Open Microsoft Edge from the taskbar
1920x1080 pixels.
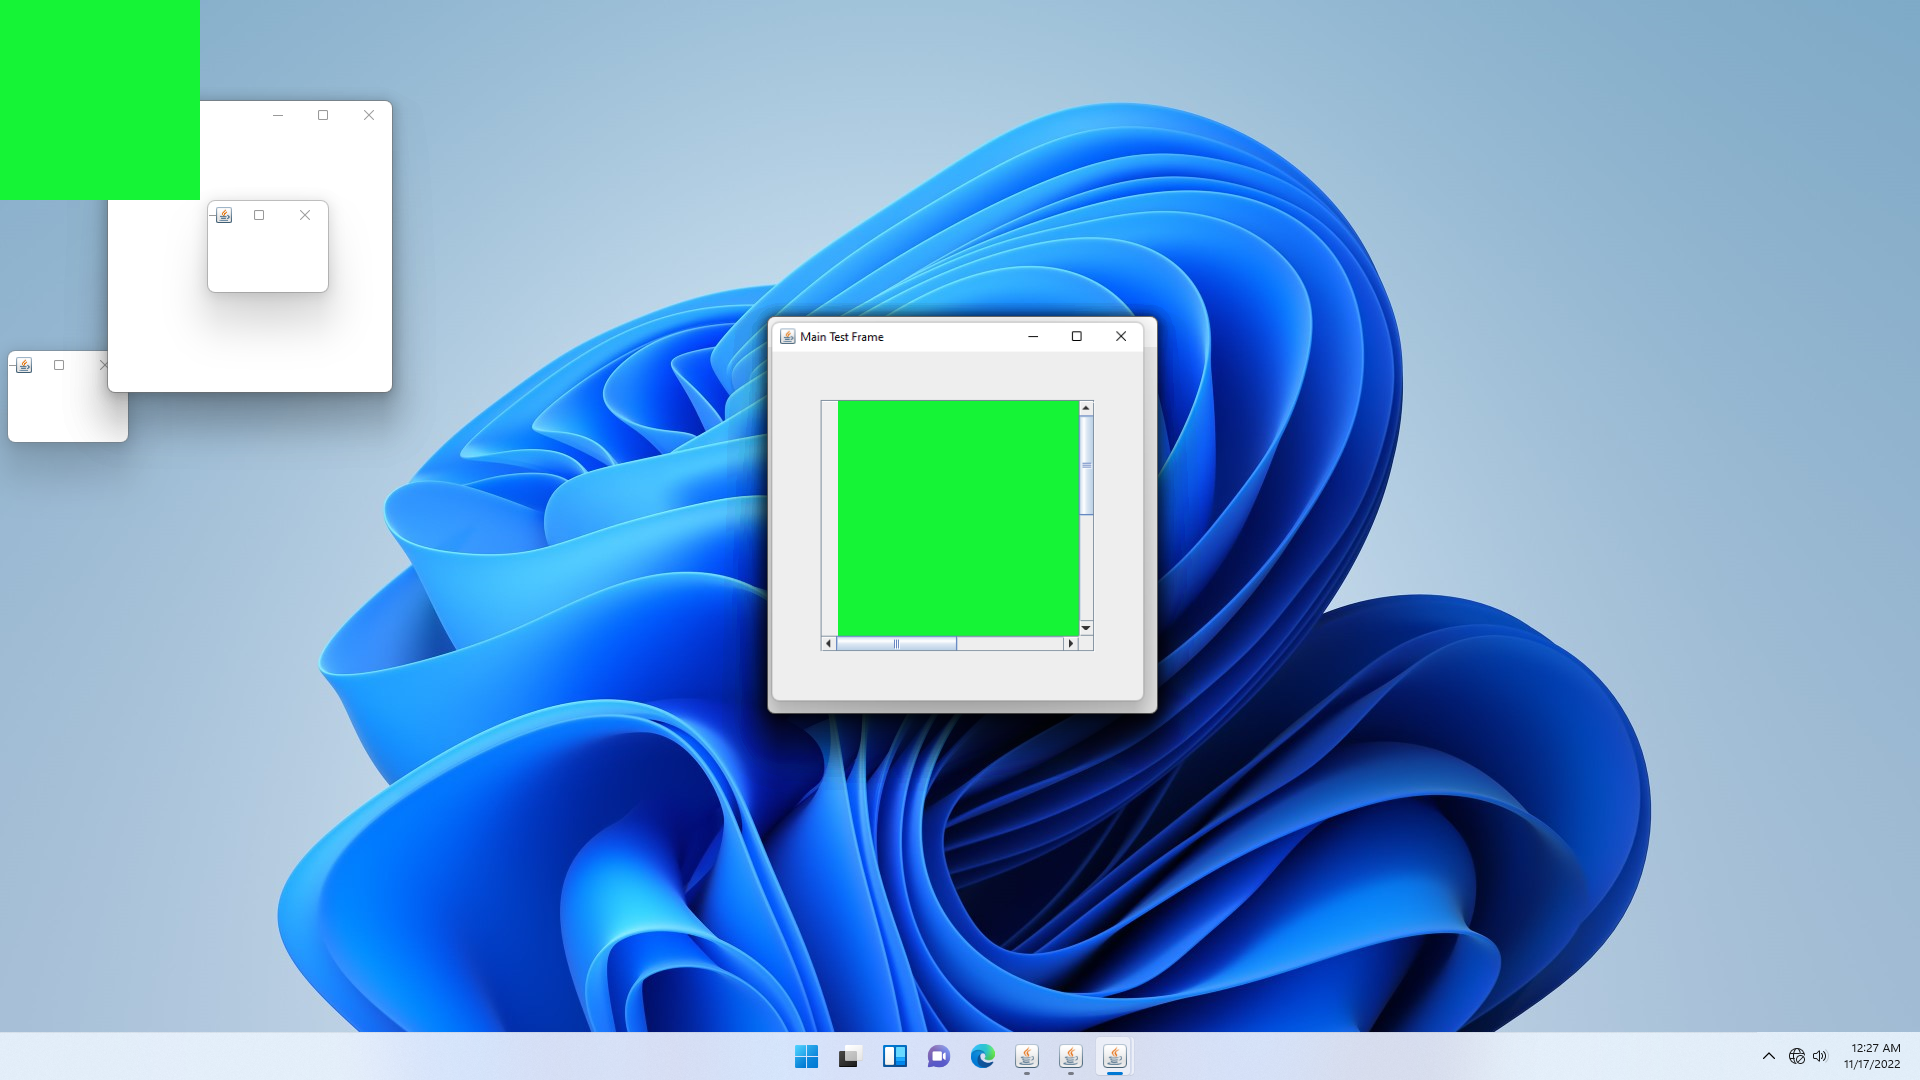click(982, 1056)
